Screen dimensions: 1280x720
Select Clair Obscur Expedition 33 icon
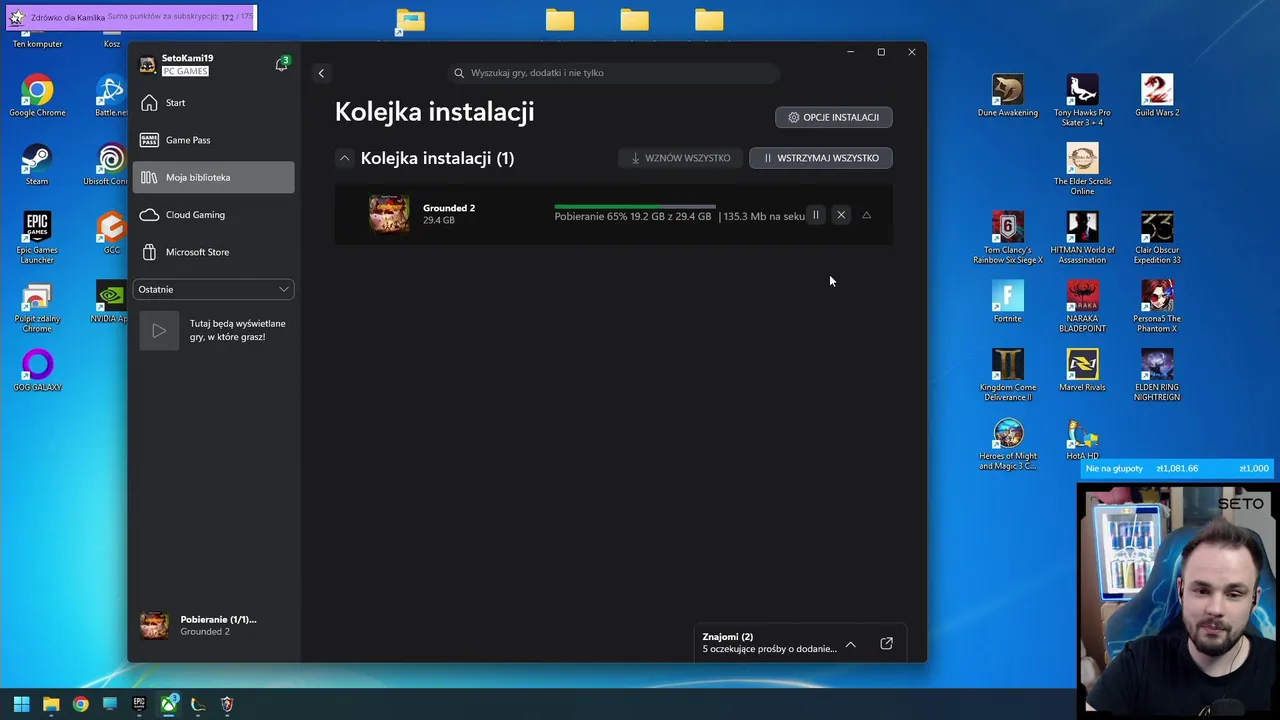1157,238
